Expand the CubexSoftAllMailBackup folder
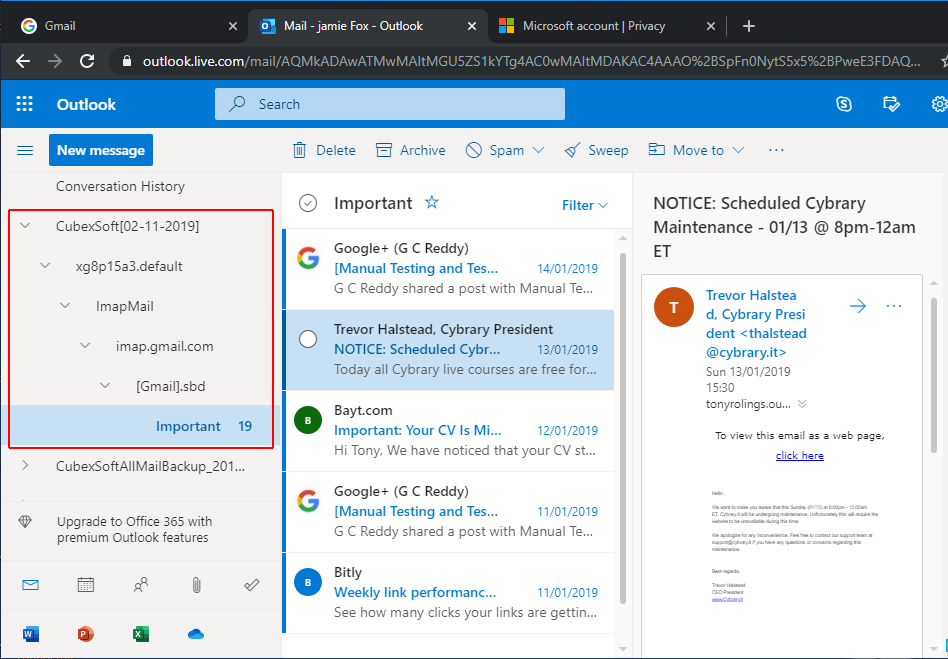 [x=25, y=466]
